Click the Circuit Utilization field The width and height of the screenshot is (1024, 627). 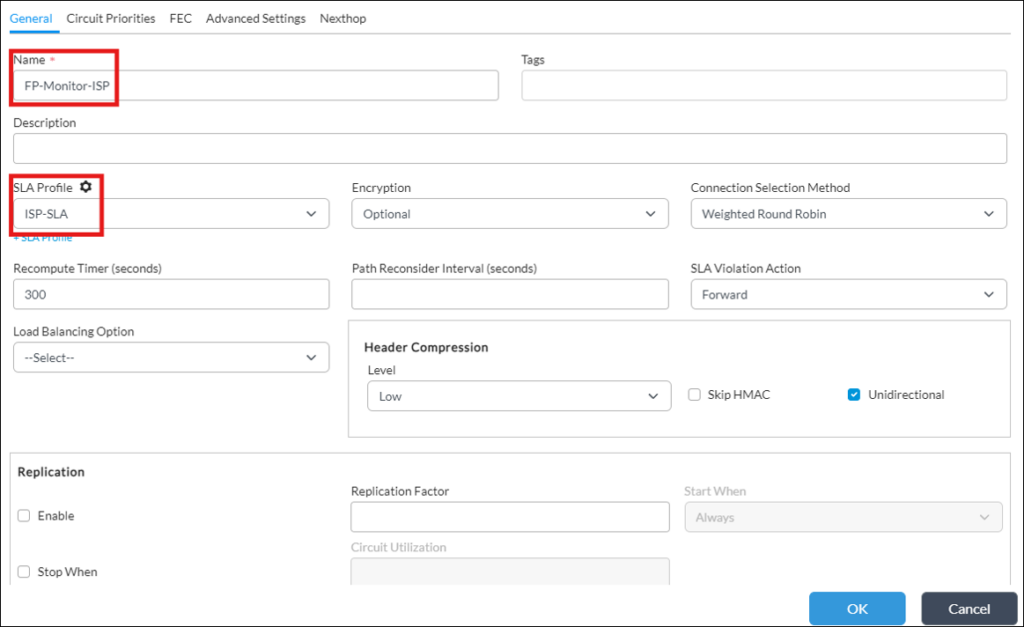(x=509, y=571)
